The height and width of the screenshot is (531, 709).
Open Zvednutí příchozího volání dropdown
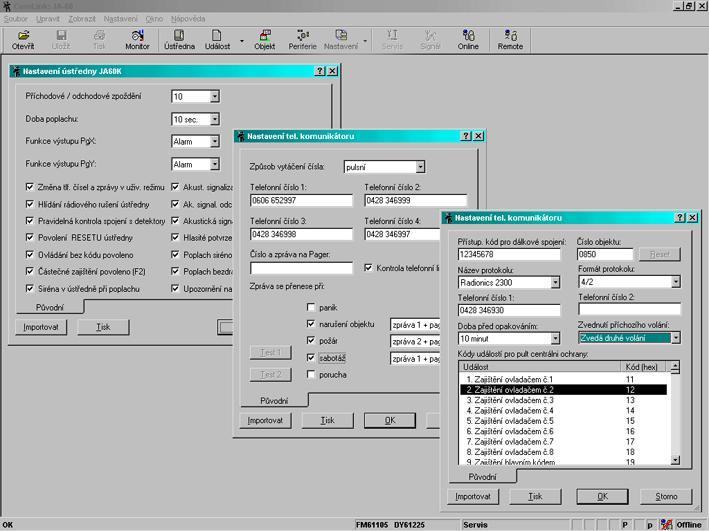(x=676, y=338)
